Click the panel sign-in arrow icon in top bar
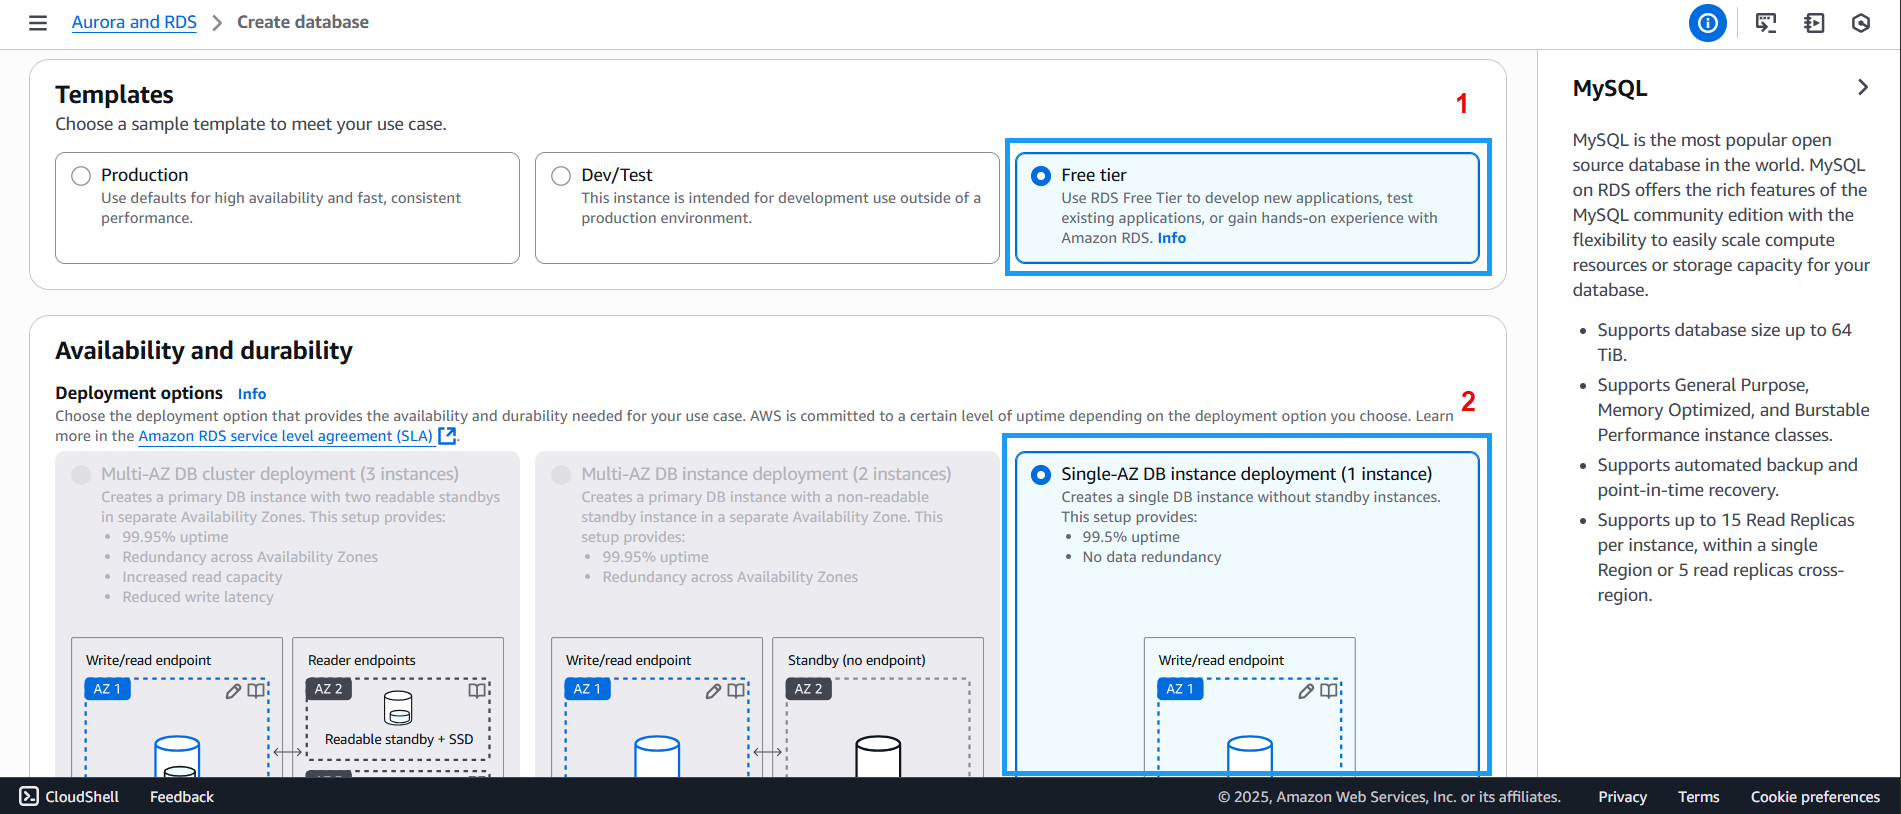The height and width of the screenshot is (814, 1901). (1814, 23)
